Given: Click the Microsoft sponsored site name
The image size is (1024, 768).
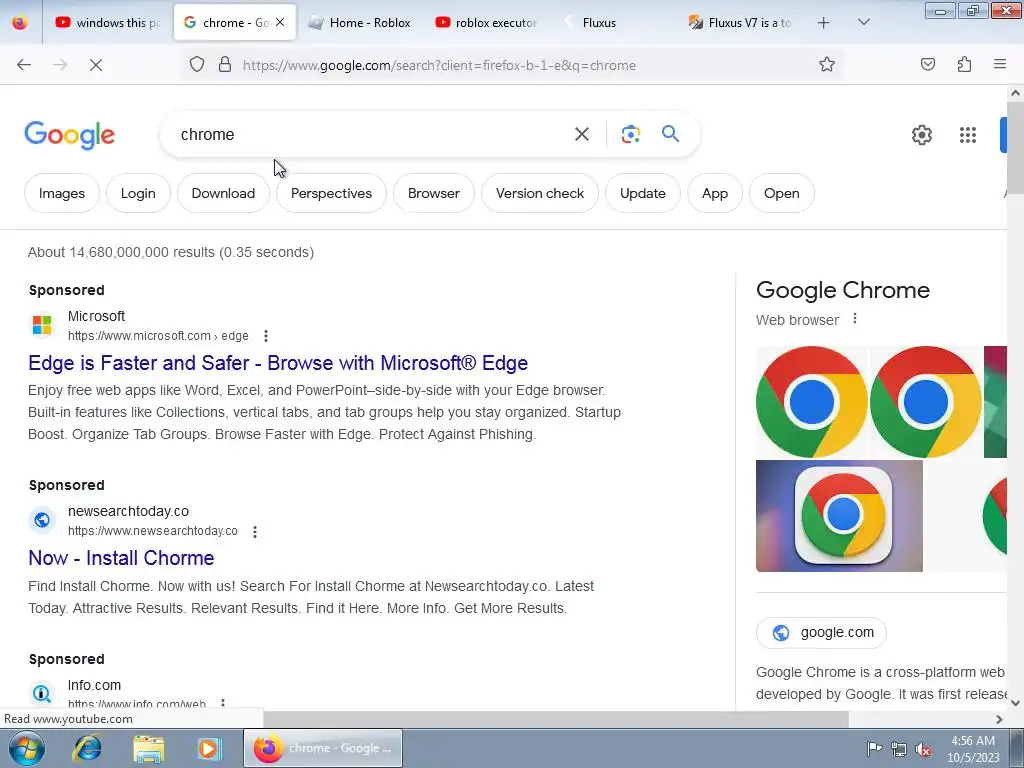Looking at the screenshot, I should tap(96, 316).
